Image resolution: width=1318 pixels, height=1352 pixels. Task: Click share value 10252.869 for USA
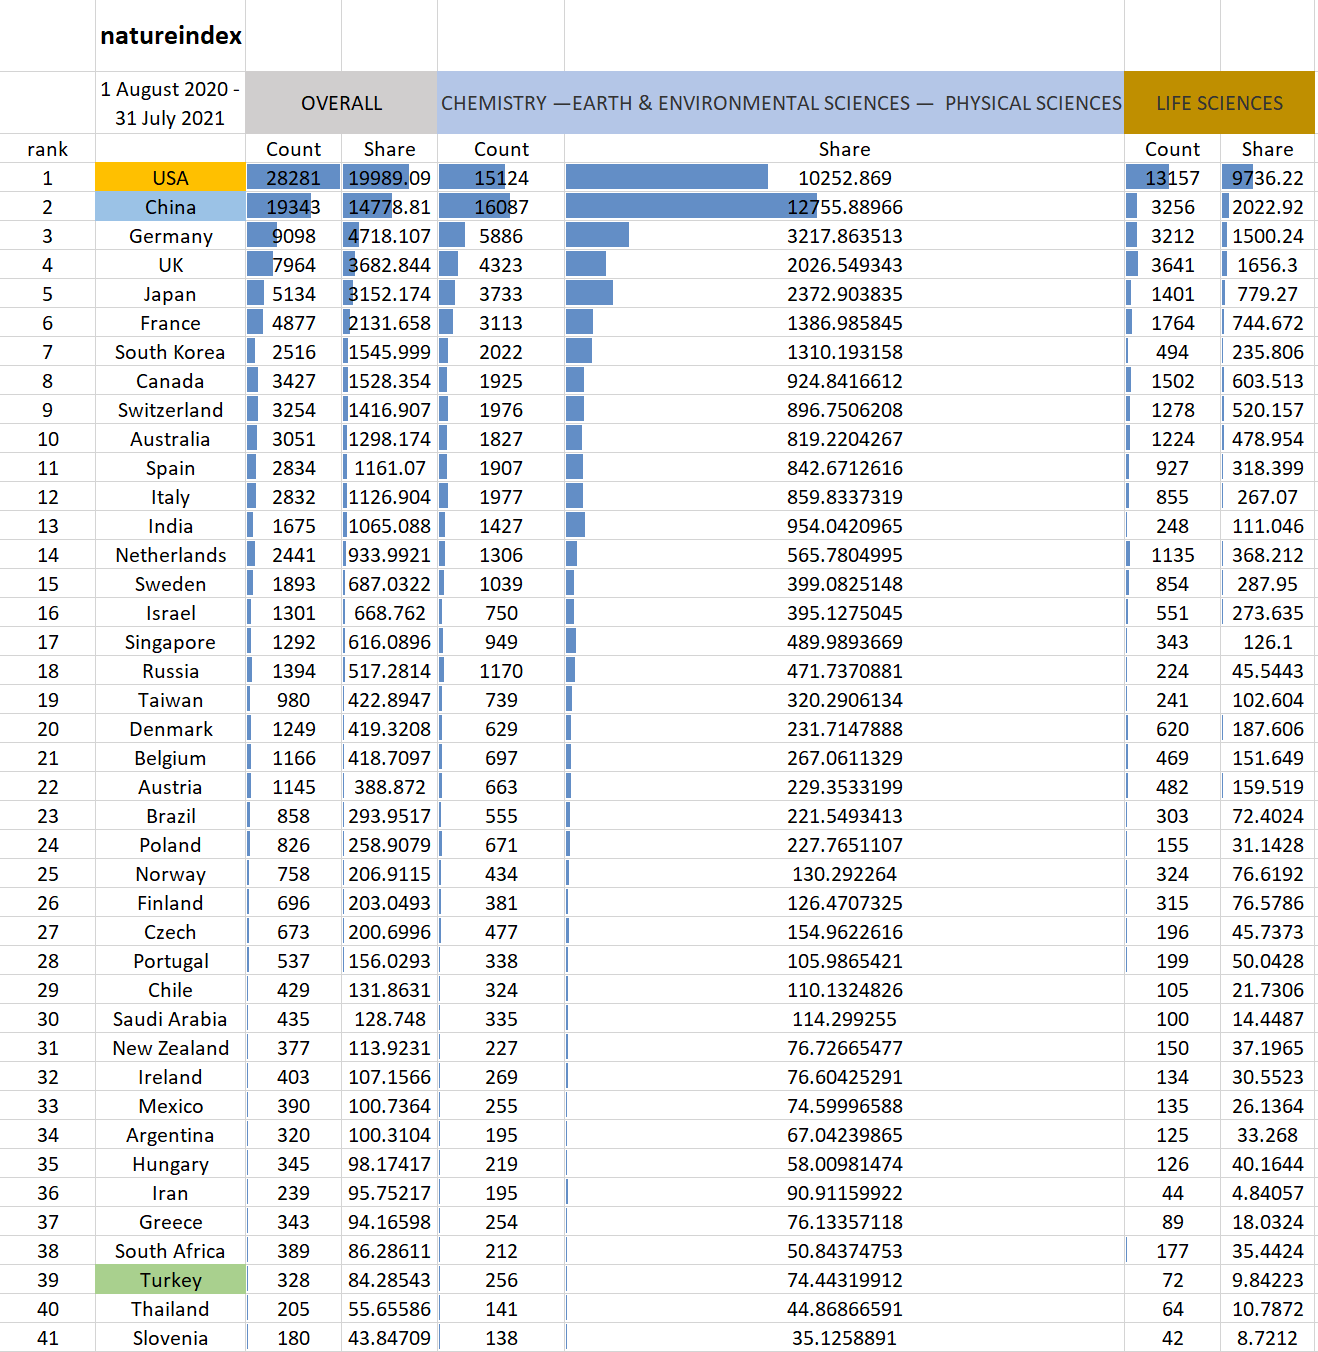[845, 178]
